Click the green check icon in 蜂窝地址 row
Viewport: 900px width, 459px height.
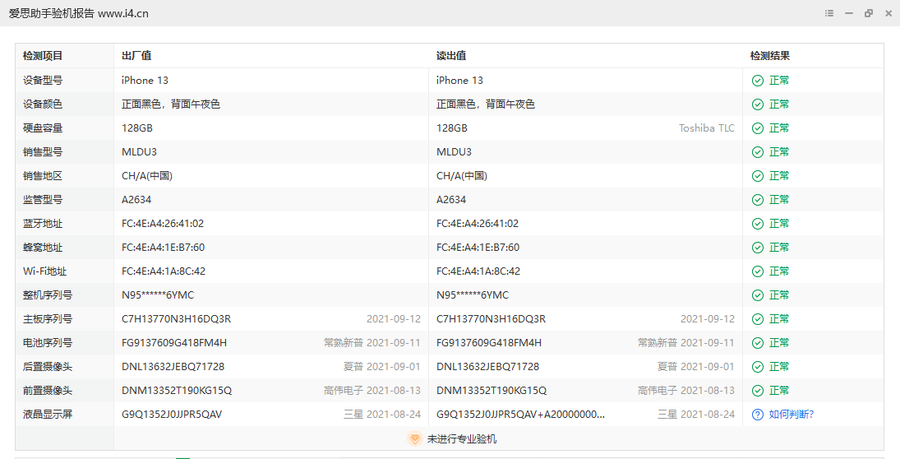point(758,247)
